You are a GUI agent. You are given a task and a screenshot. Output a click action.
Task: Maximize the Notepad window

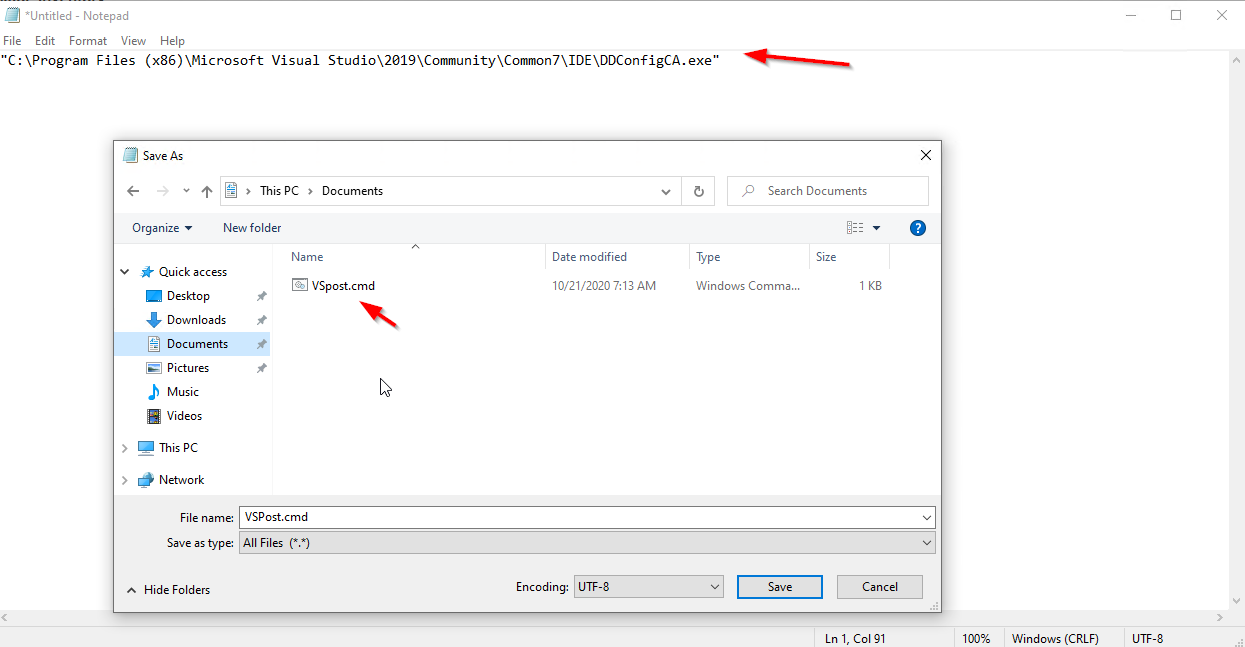coord(1176,15)
